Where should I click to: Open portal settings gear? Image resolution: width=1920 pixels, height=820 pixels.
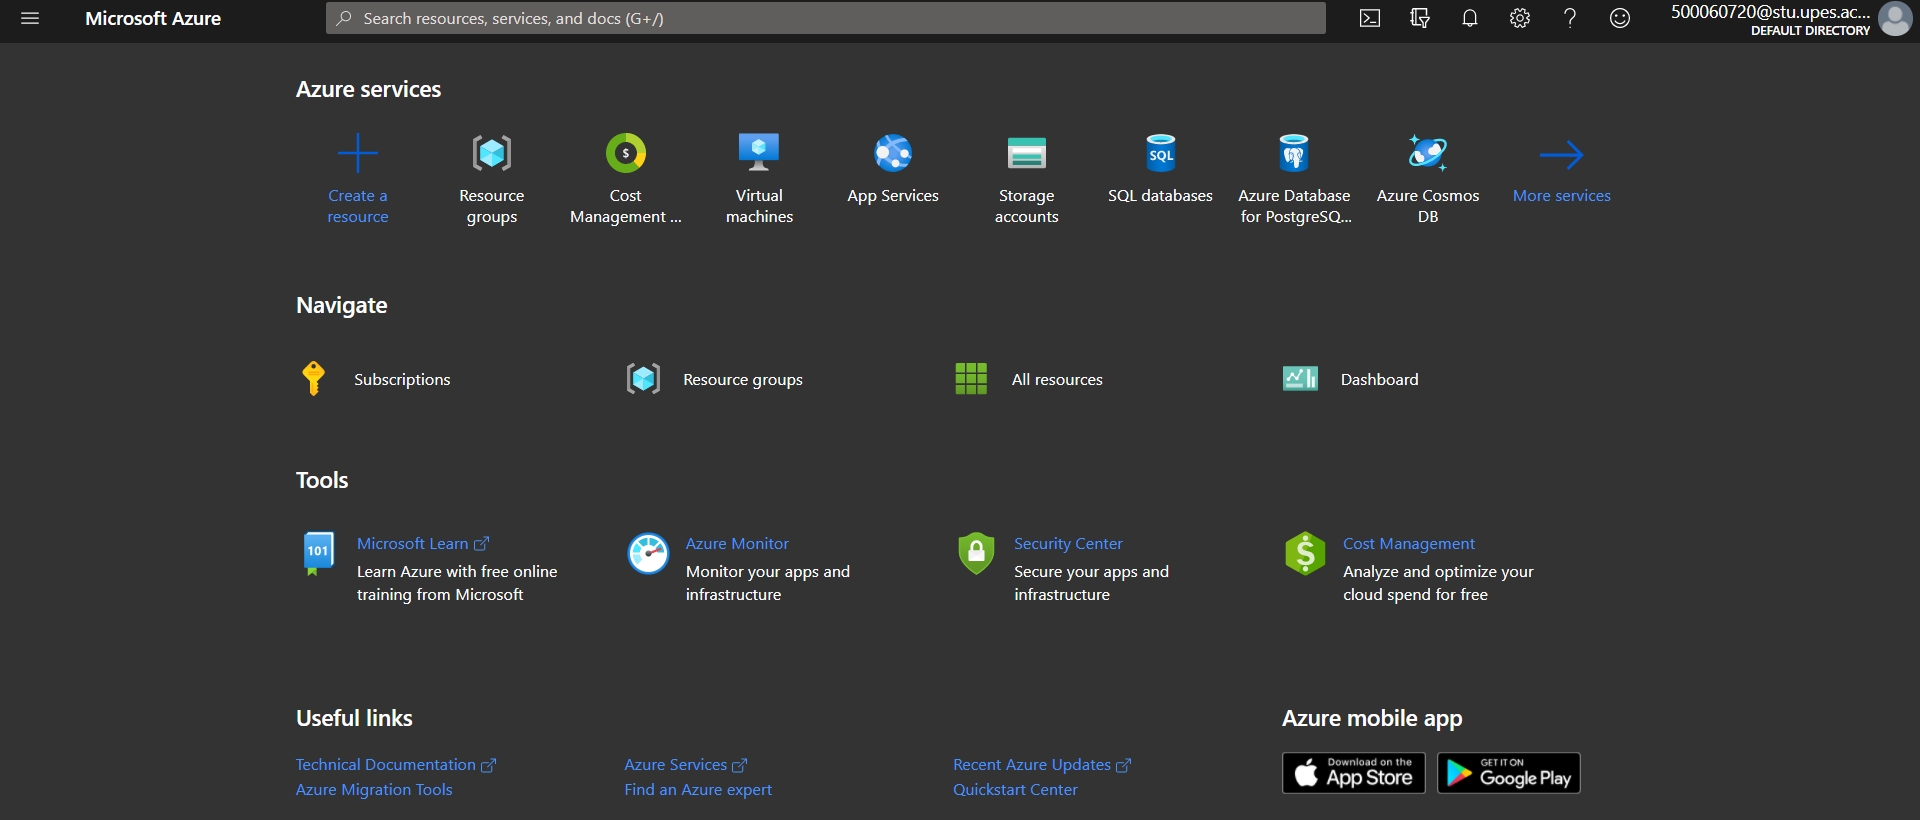[1520, 18]
